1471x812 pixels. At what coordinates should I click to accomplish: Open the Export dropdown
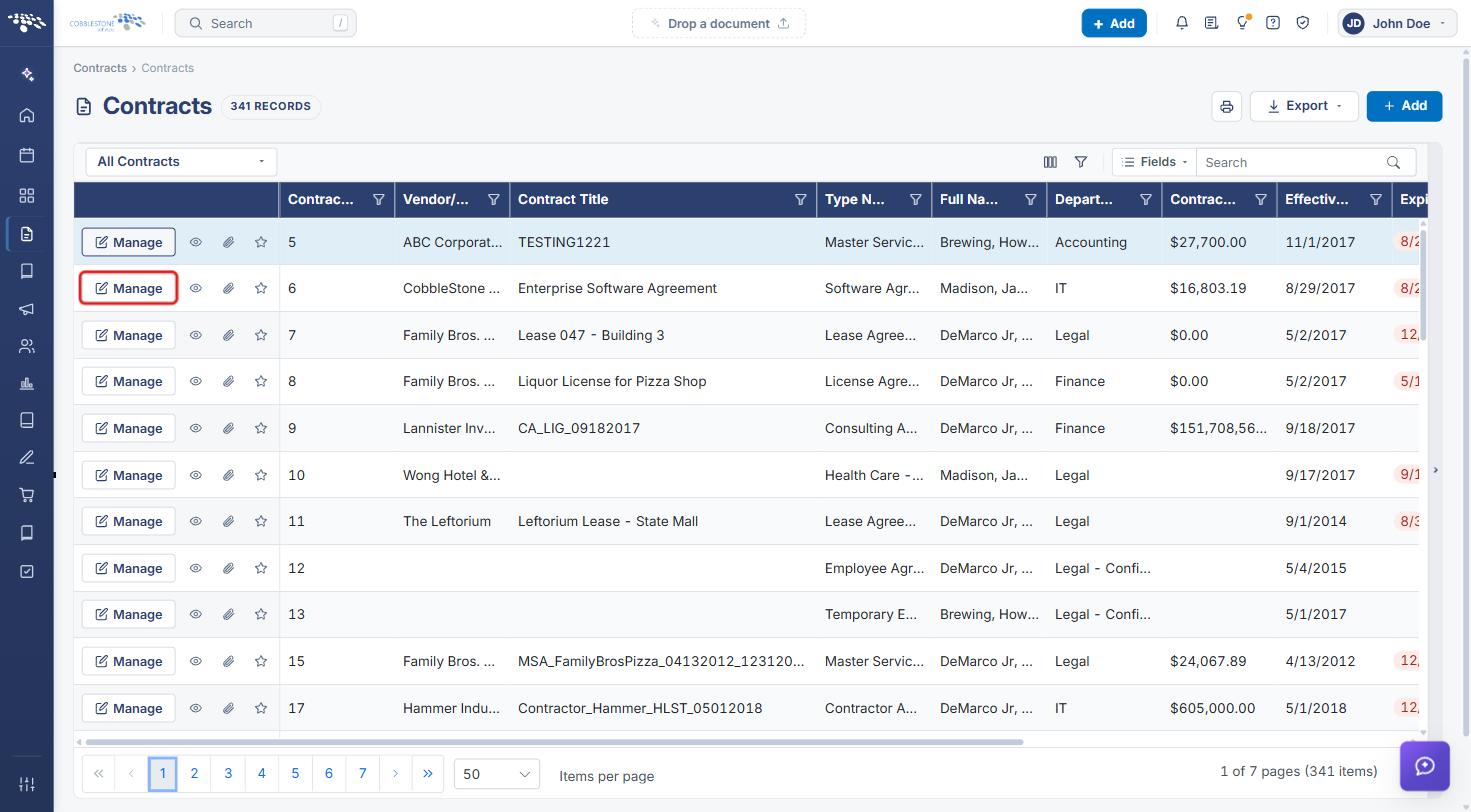tap(1305, 106)
